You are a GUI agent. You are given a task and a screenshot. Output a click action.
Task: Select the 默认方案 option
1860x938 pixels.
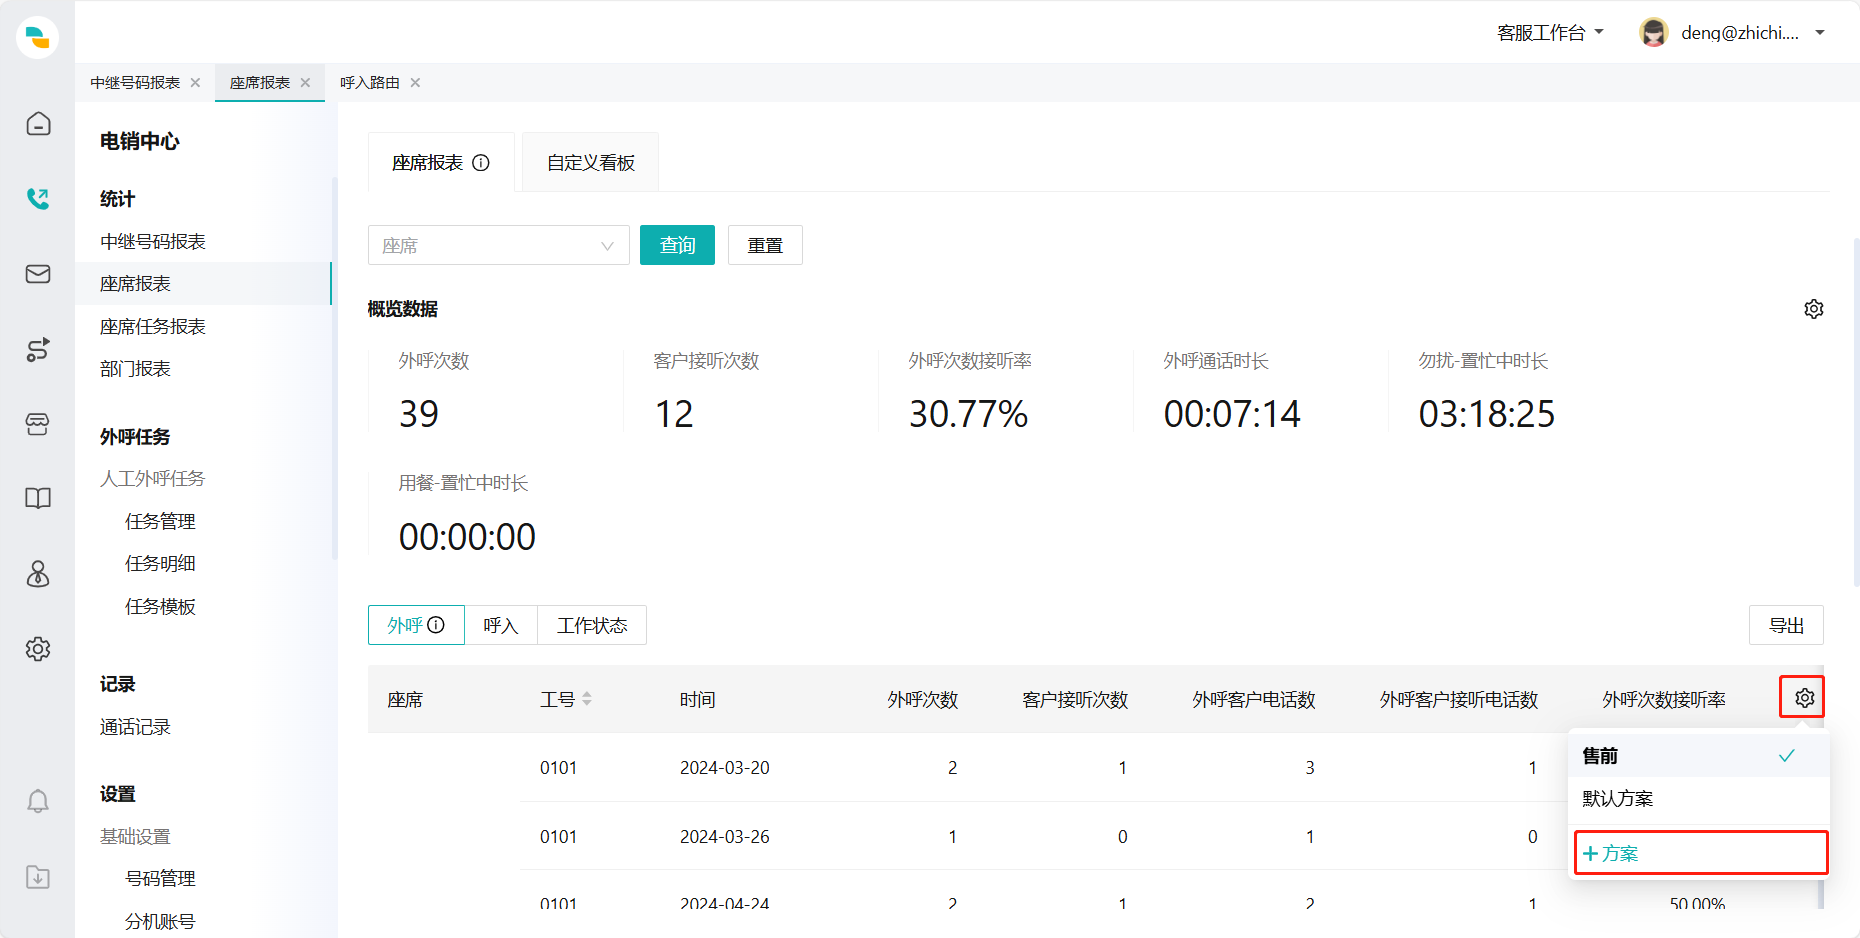pyautogui.click(x=1698, y=798)
